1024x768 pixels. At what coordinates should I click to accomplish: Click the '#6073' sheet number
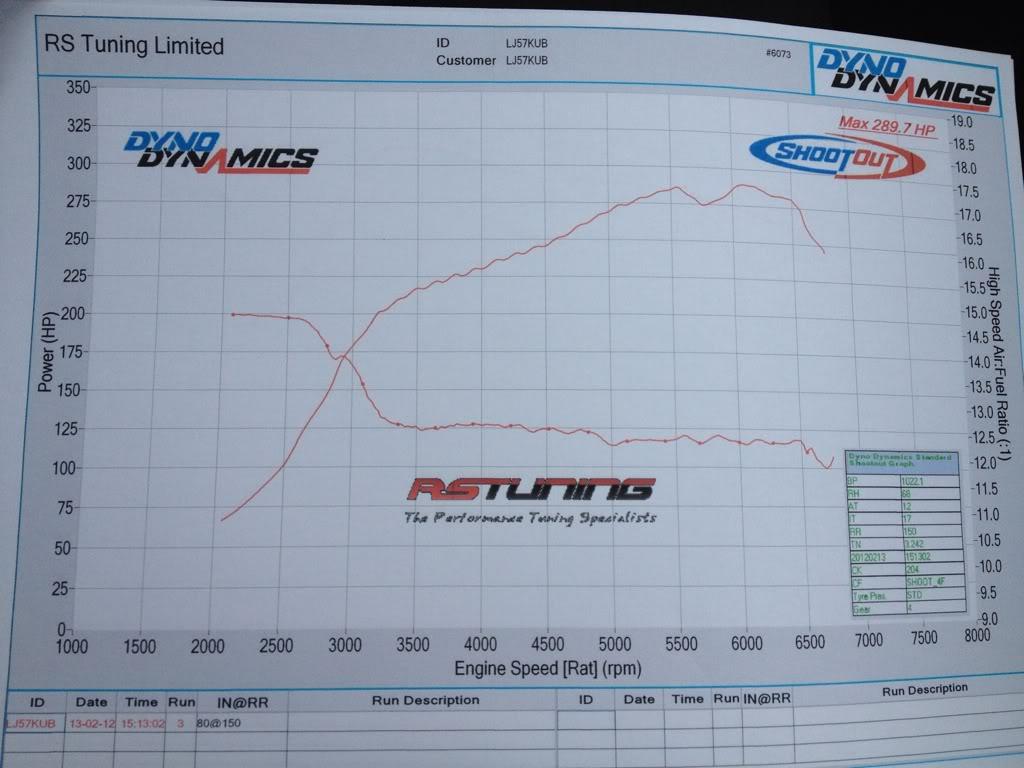click(778, 54)
